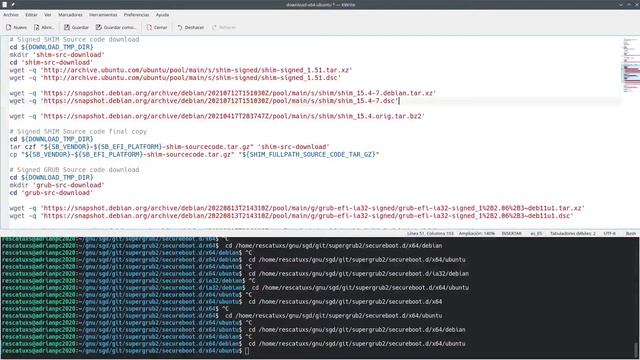Open the Ver menu
The image size is (640, 360).
tap(48, 15)
